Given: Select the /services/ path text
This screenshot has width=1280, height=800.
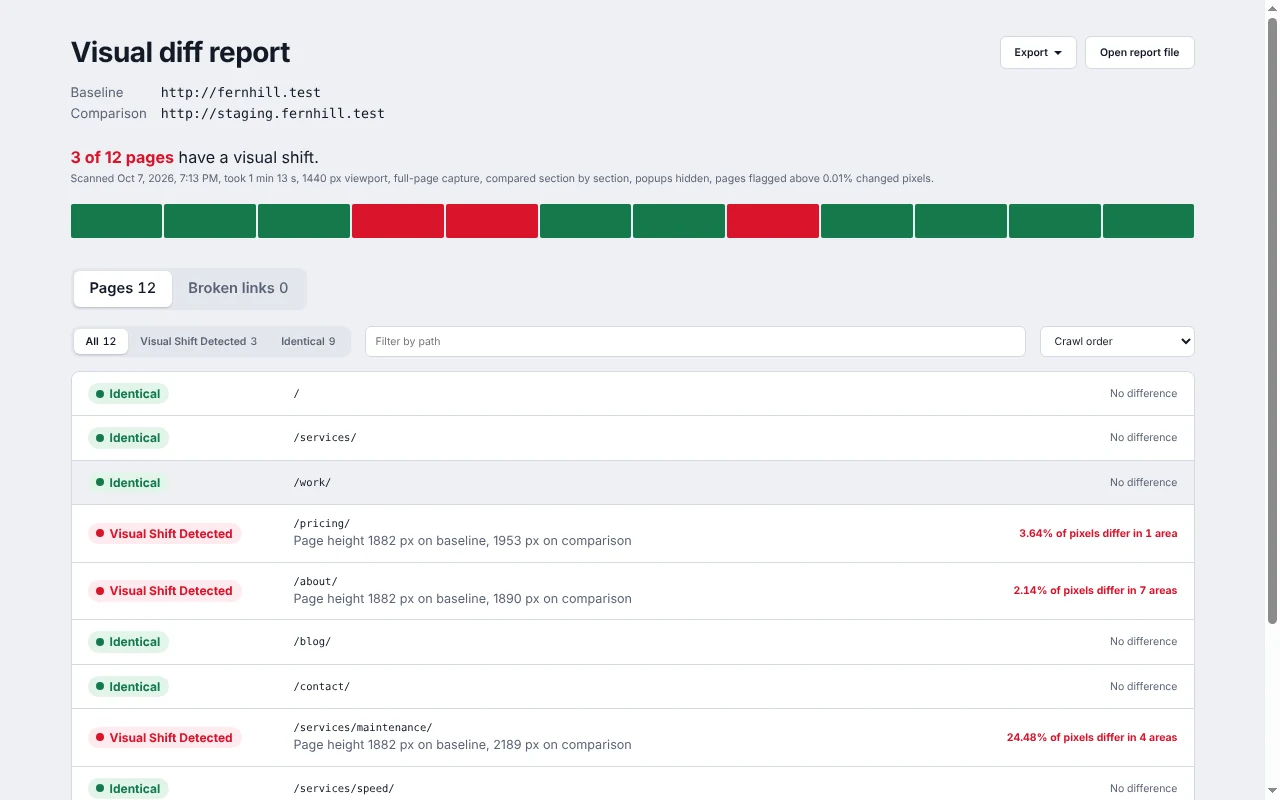Looking at the screenshot, I should (x=325, y=438).
